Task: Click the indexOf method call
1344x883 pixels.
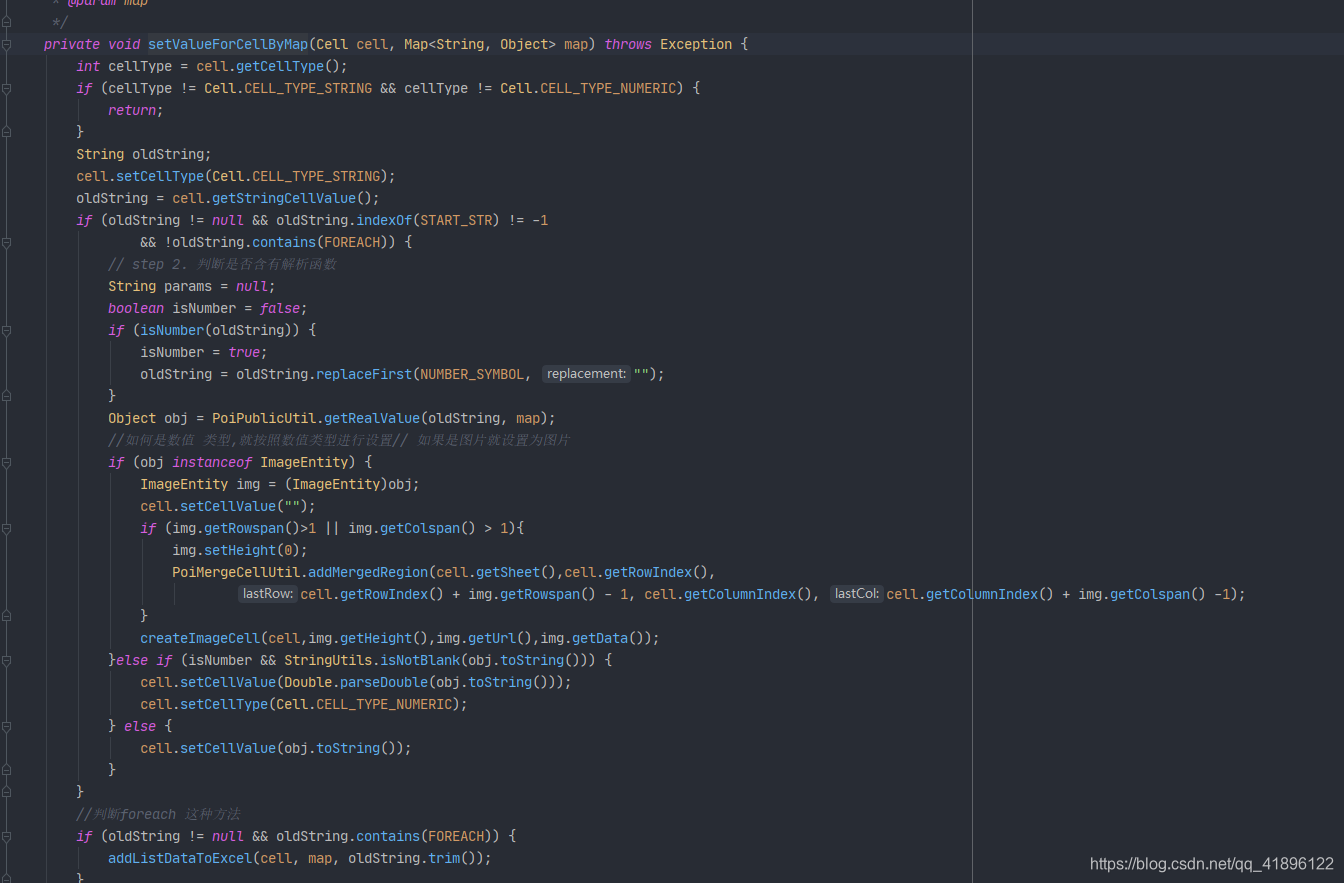Action: point(384,220)
